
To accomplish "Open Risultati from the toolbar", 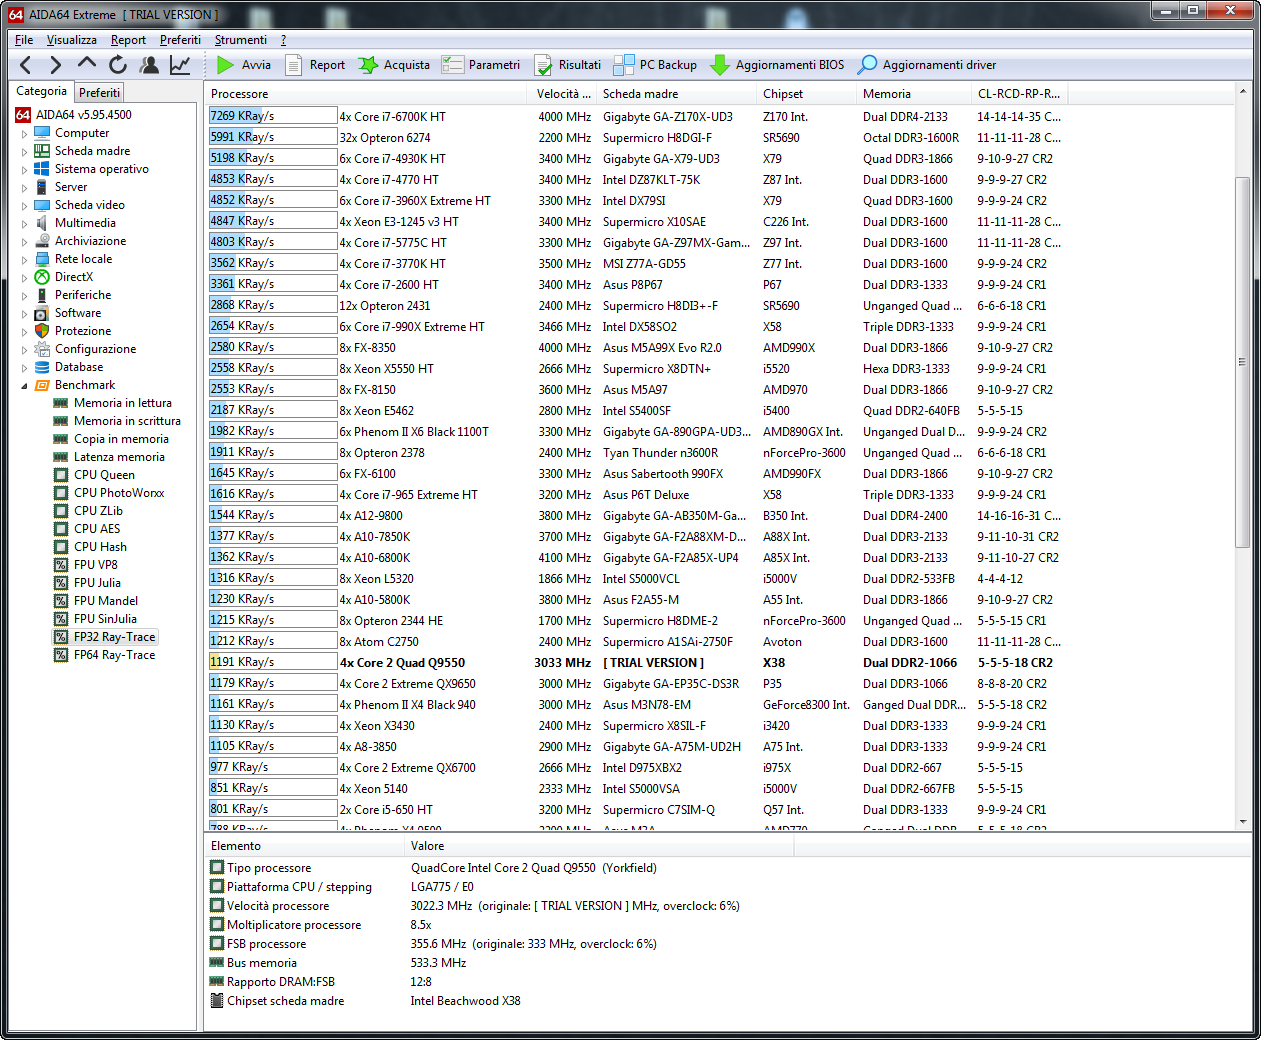I will point(567,65).
